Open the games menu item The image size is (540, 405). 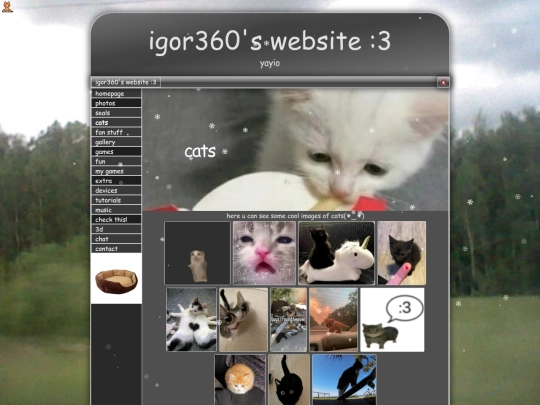point(116,152)
